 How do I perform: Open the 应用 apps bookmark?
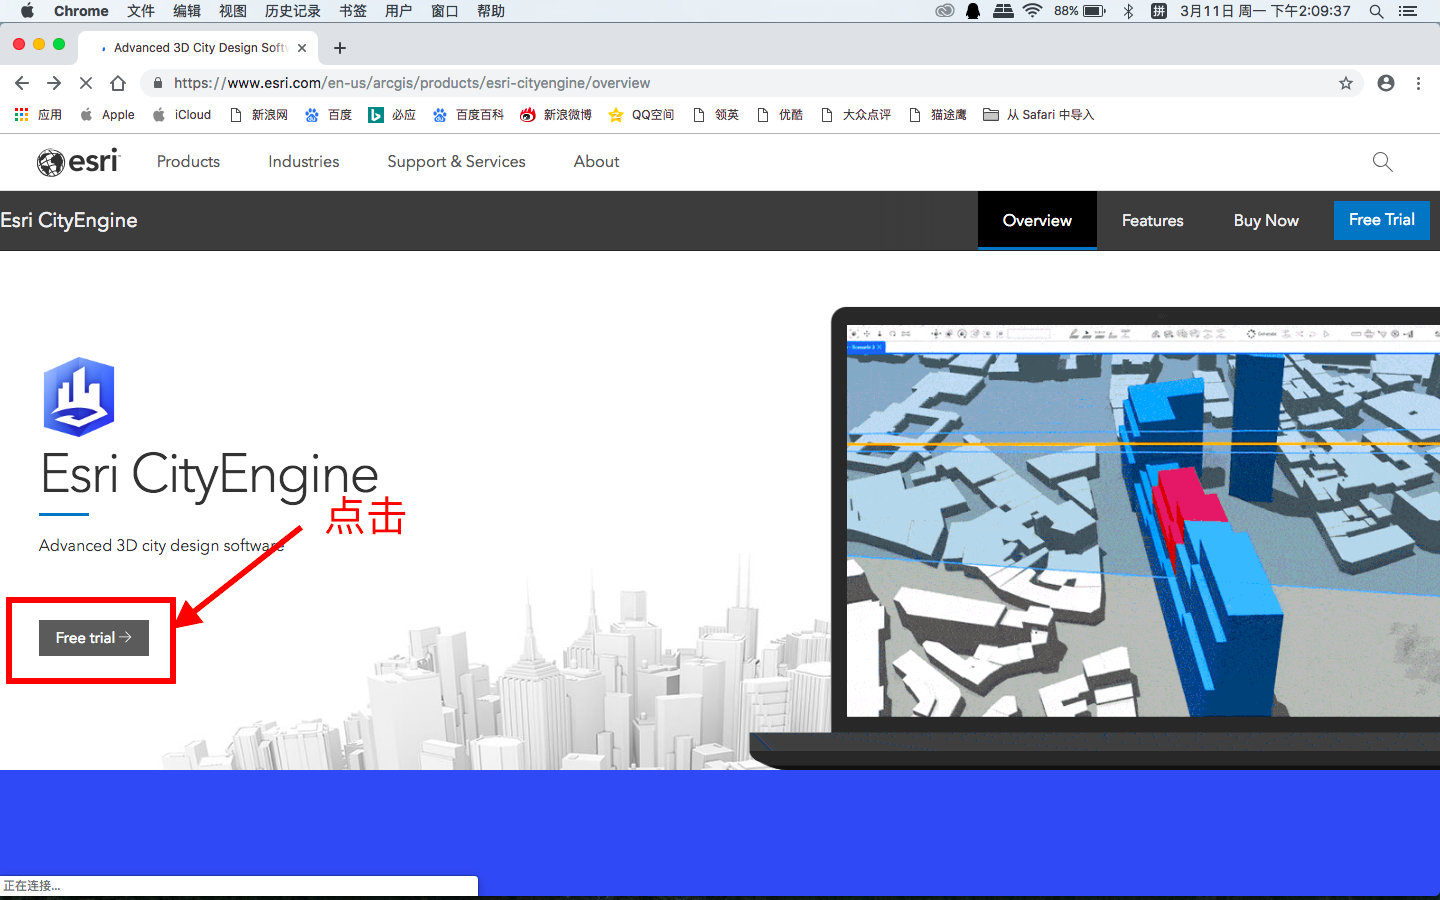(38, 115)
